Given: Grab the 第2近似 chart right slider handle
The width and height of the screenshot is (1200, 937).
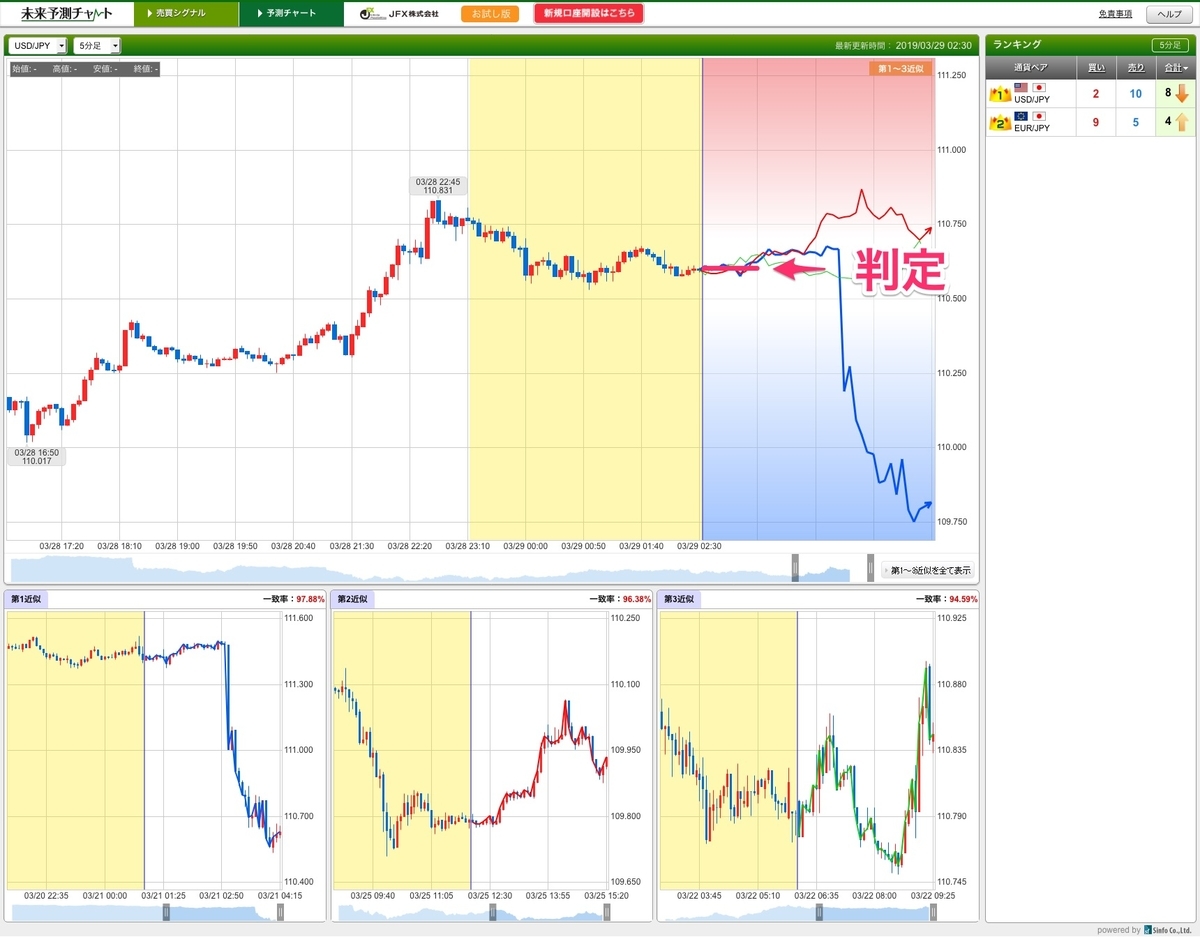Looking at the screenshot, I should coord(606,912).
